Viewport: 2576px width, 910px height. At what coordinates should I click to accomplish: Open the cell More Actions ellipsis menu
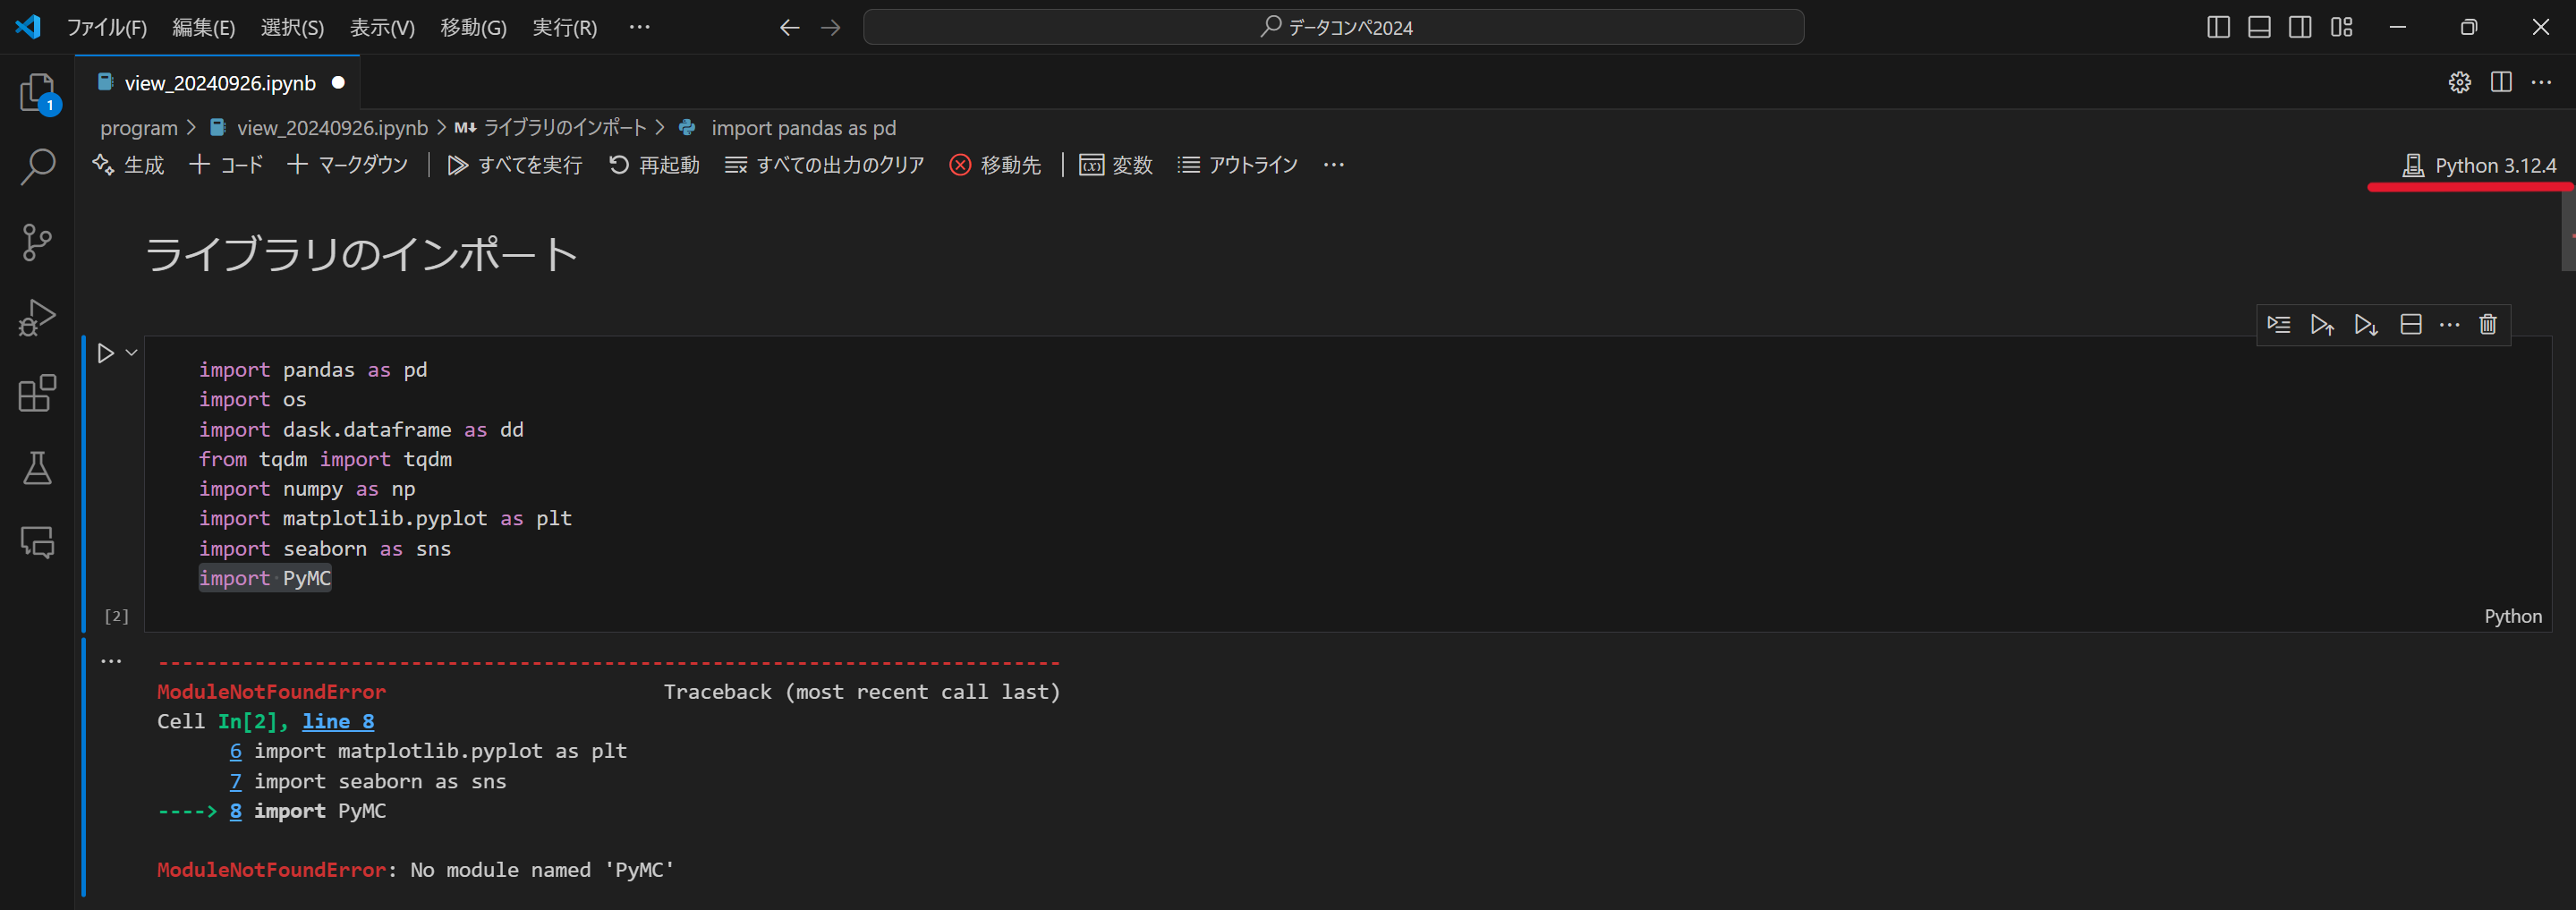click(x=2450, y=324)
